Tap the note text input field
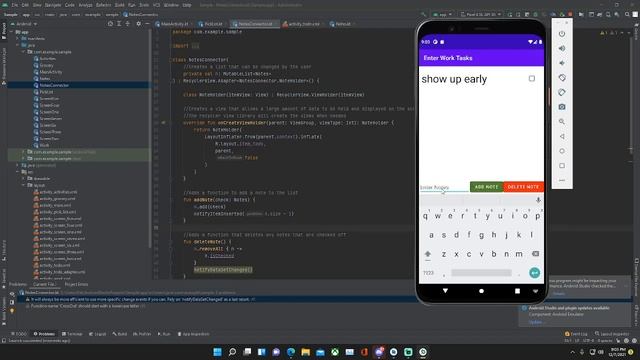Image resolution: width=640 pixels, height=360 pixels. [x=444, y=187]
